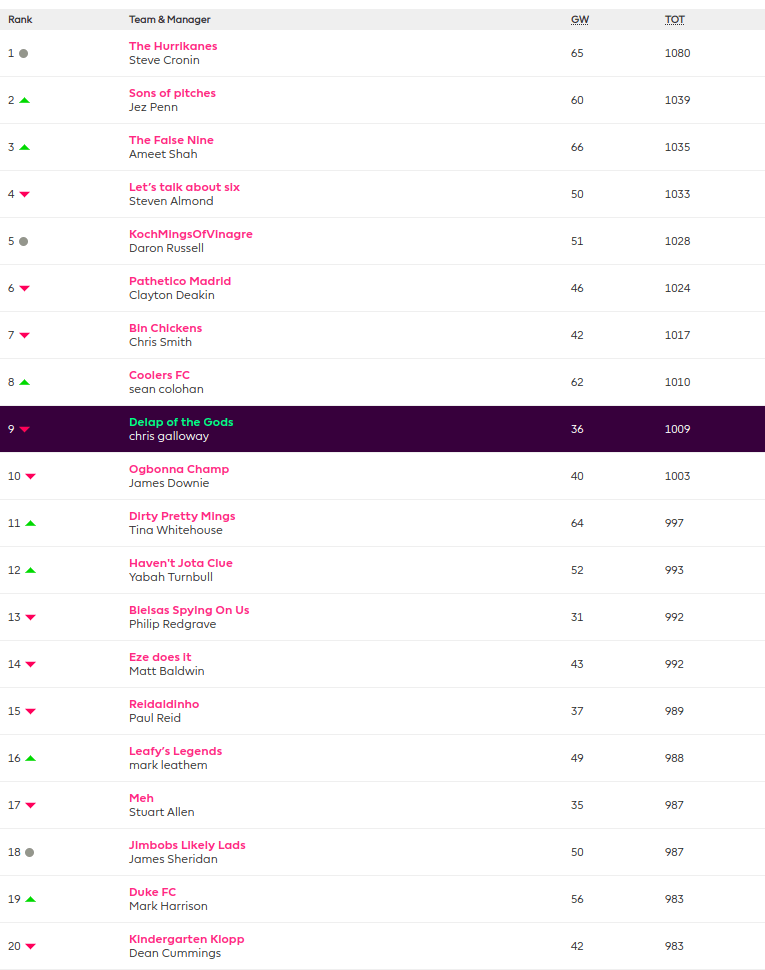Open The Hurrikanes team page

click(173, 46)
